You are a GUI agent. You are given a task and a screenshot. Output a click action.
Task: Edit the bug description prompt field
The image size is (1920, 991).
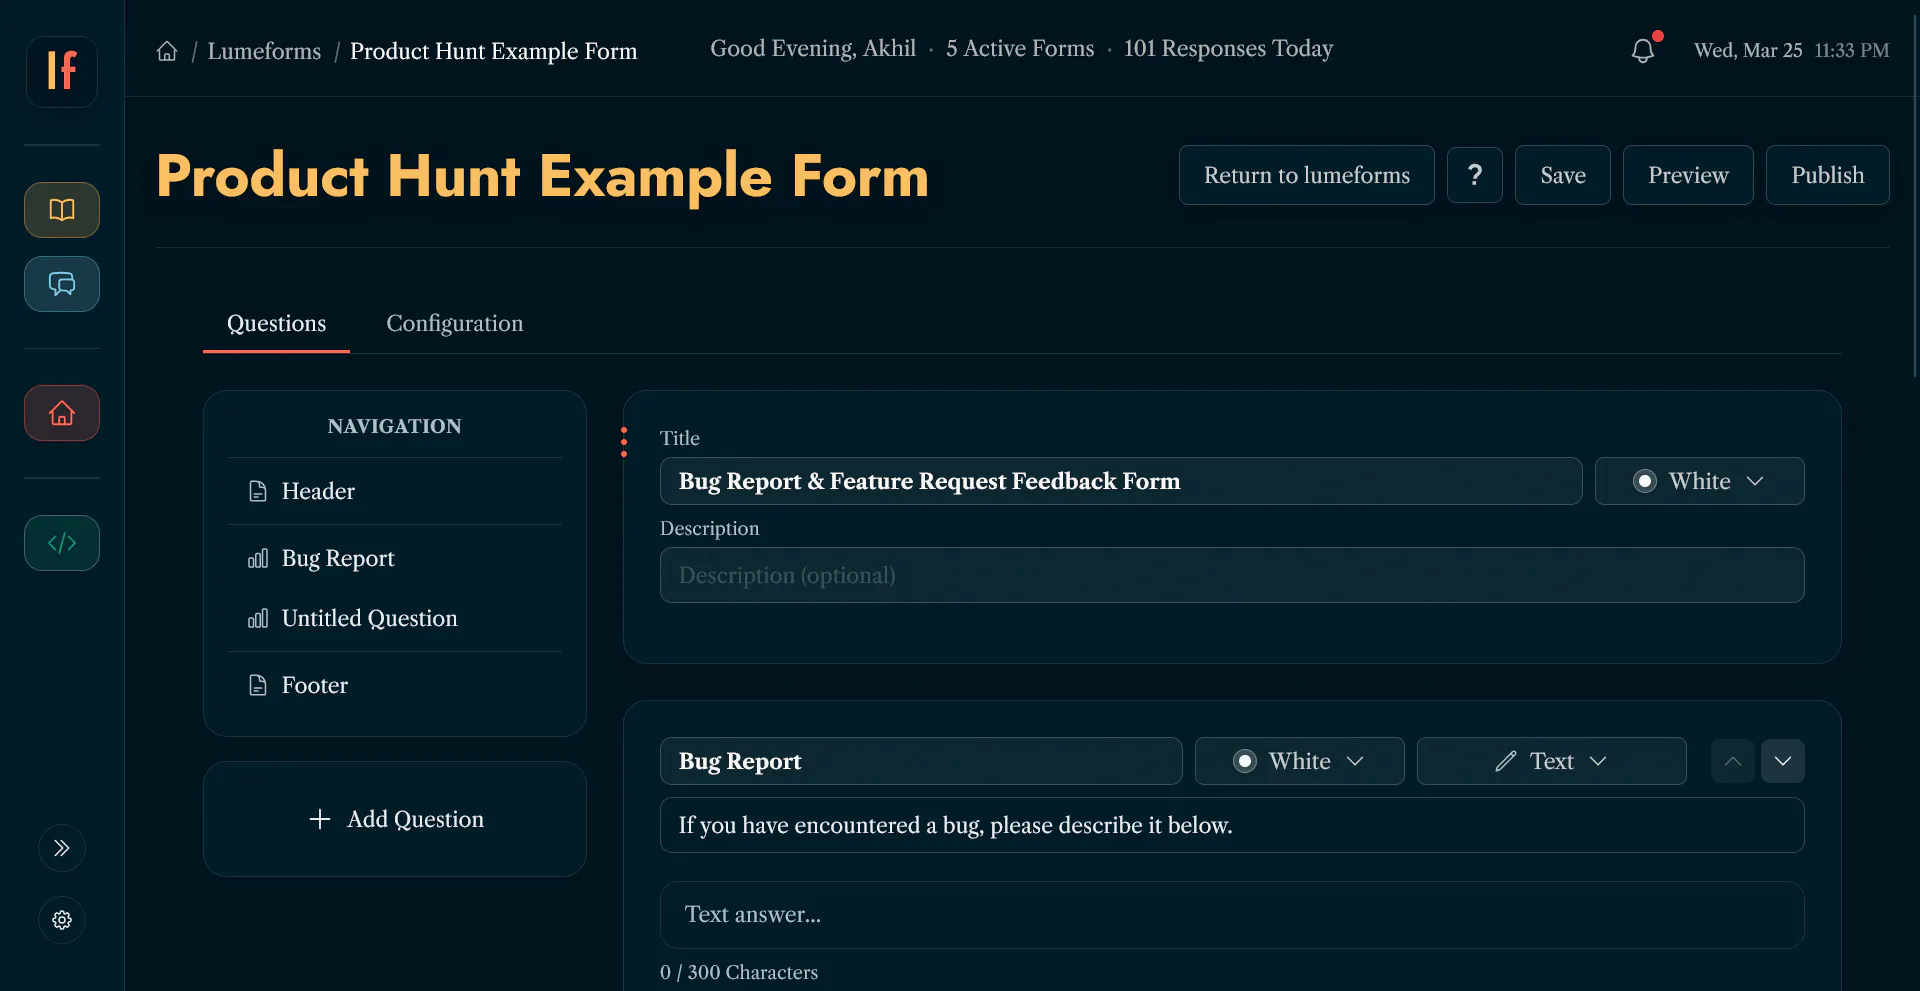tap(1232, 825)
